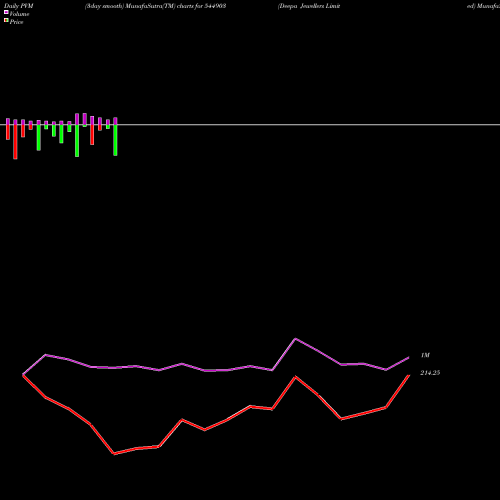
Task: Click the 1M volume value label
Action: coord(425,355)
